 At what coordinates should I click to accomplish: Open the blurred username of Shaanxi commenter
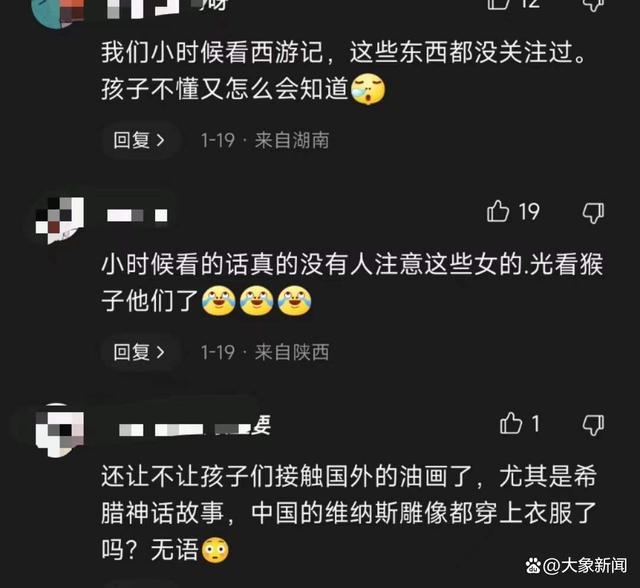(137, 215)
